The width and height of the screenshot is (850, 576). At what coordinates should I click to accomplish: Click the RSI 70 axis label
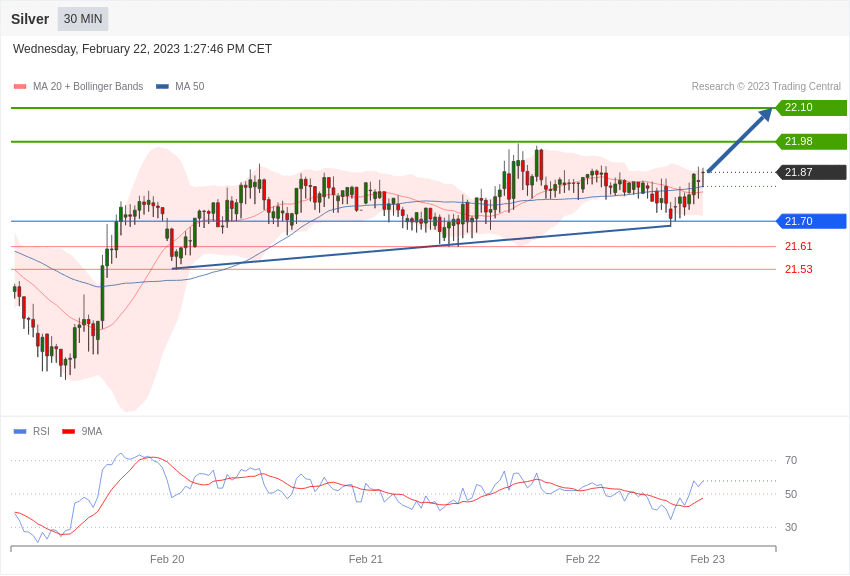[x=791, y=461]
